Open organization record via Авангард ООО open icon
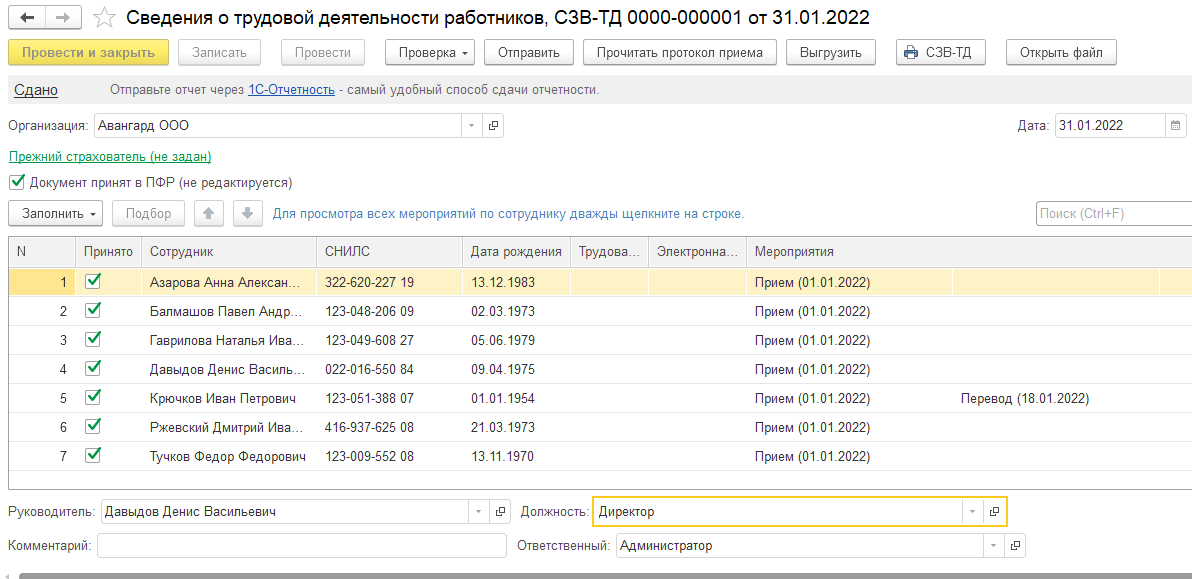Viewport: 1192px width, 579px height. pyautogui.click(x=493, y=126)
